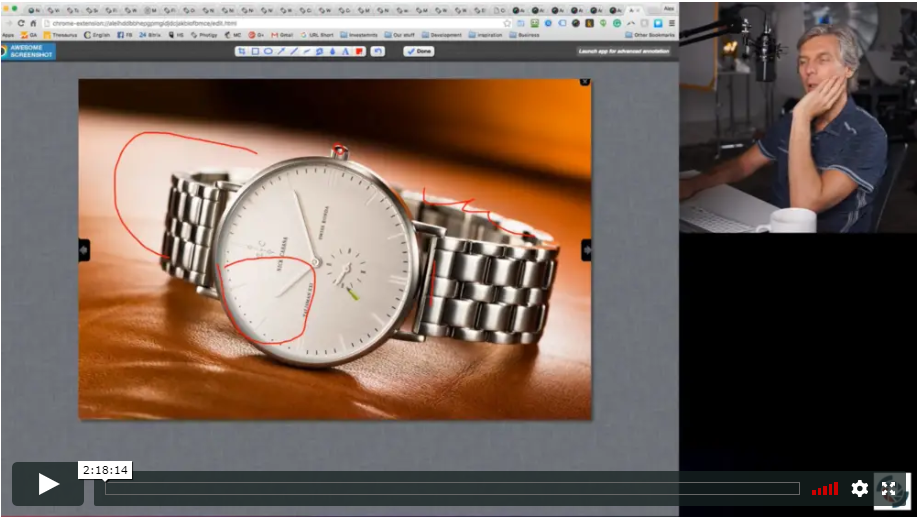
Task: Undo the last annotation
Action: pos(378,51)
